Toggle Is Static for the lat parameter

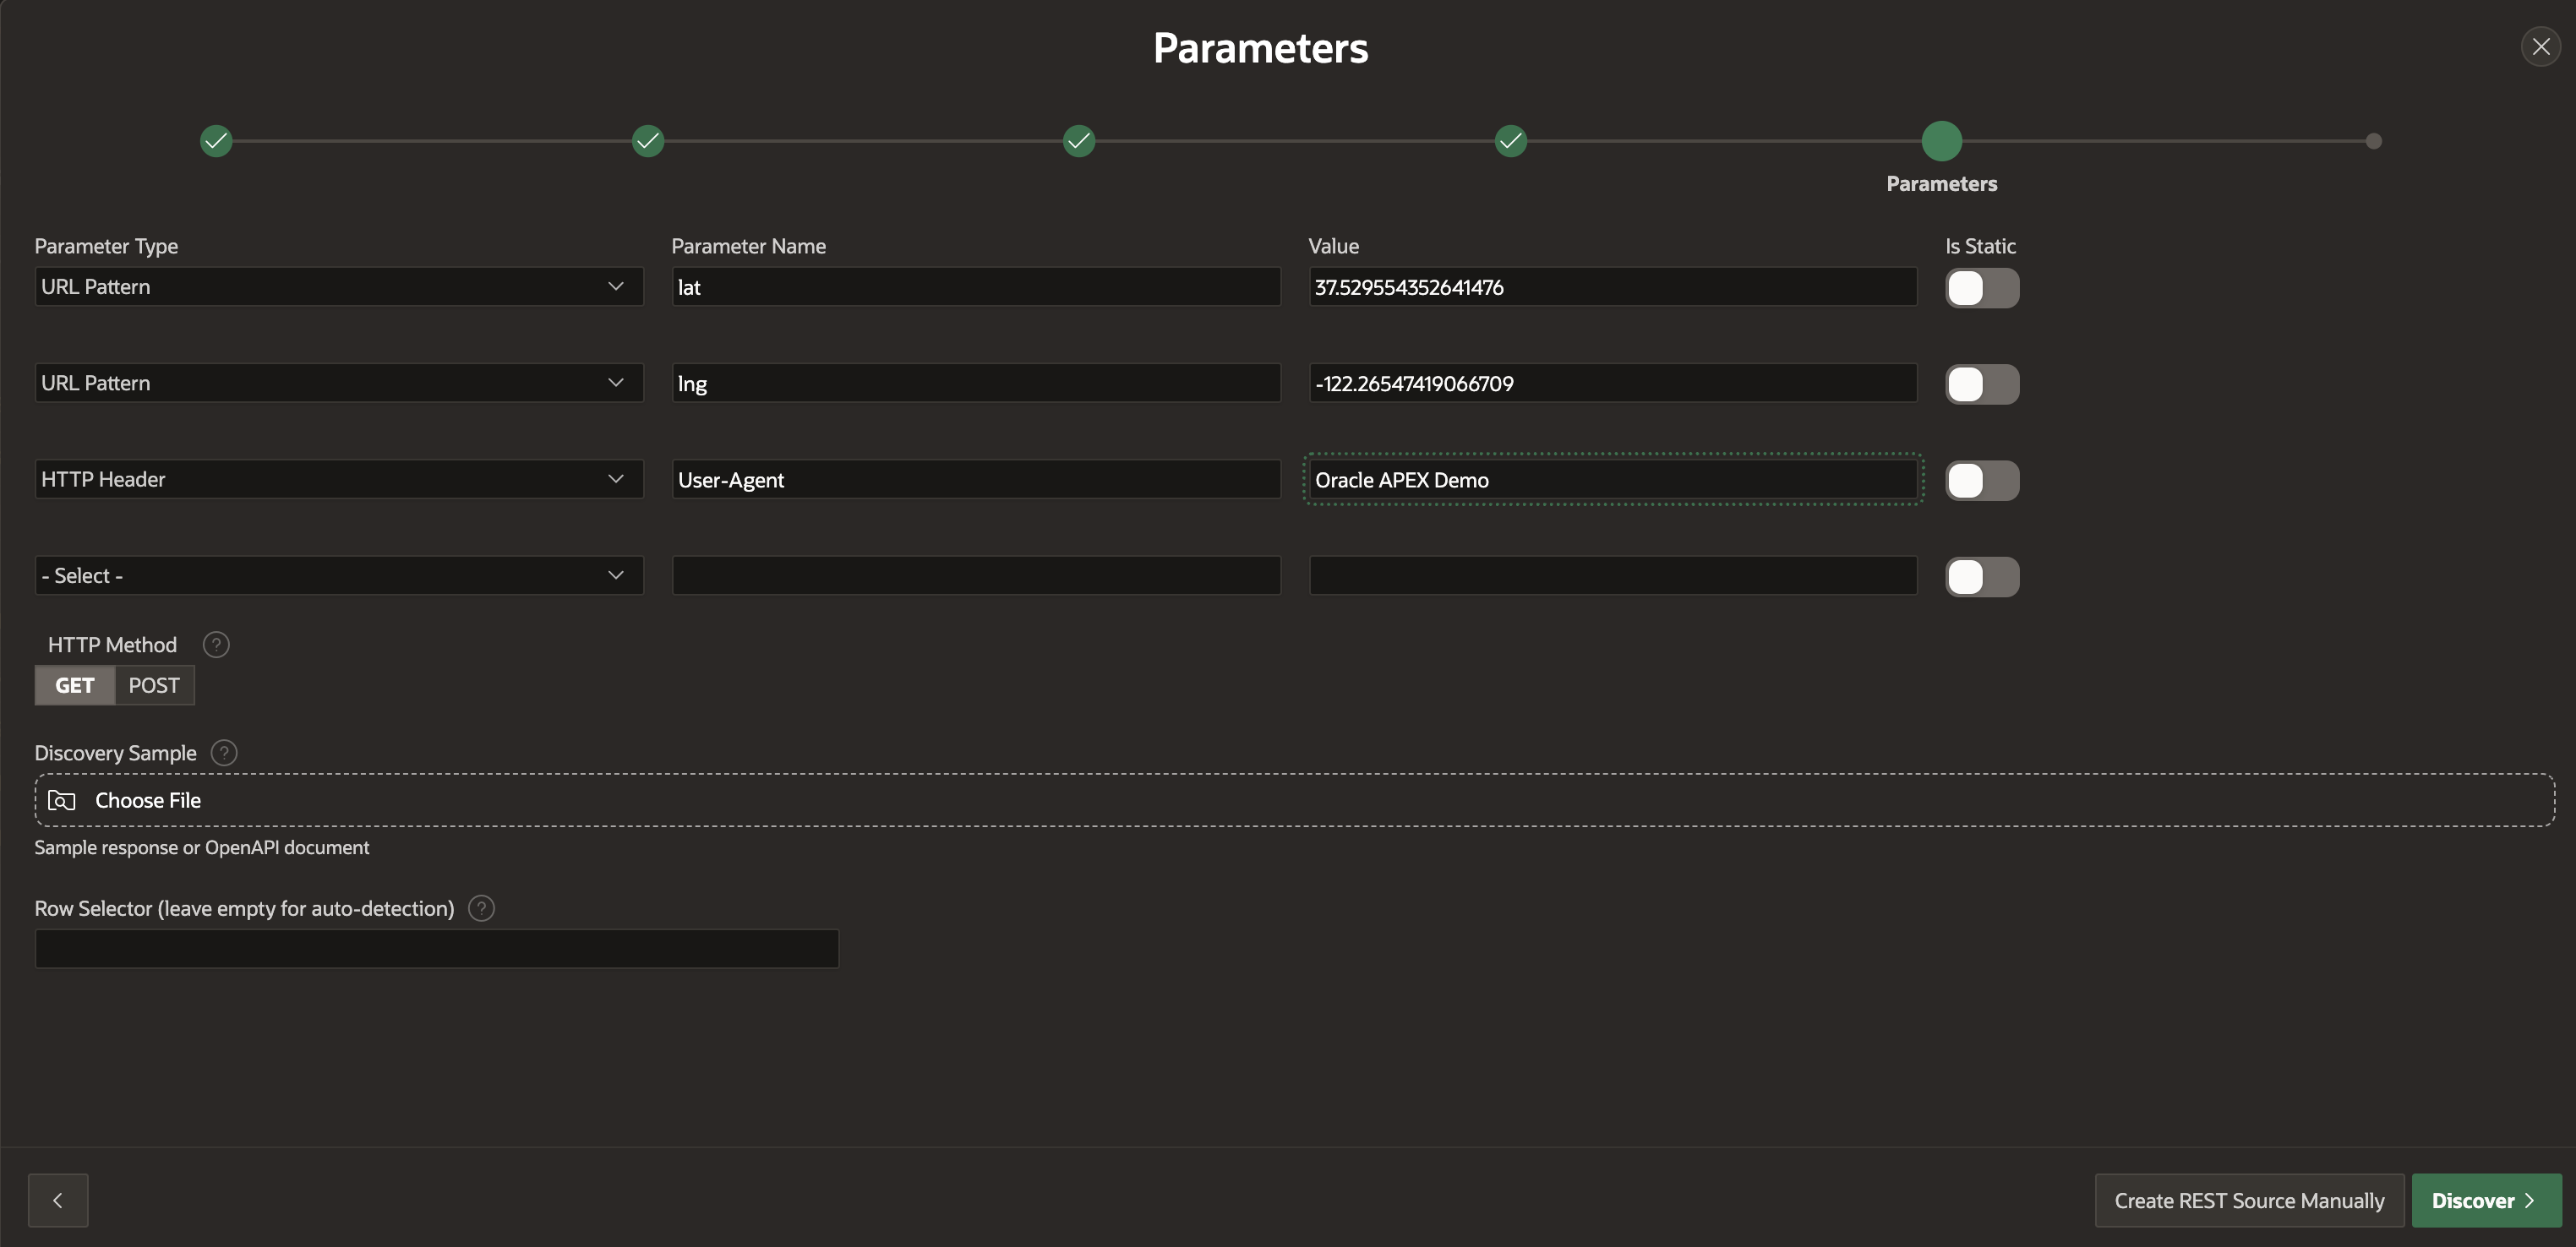1981,288
